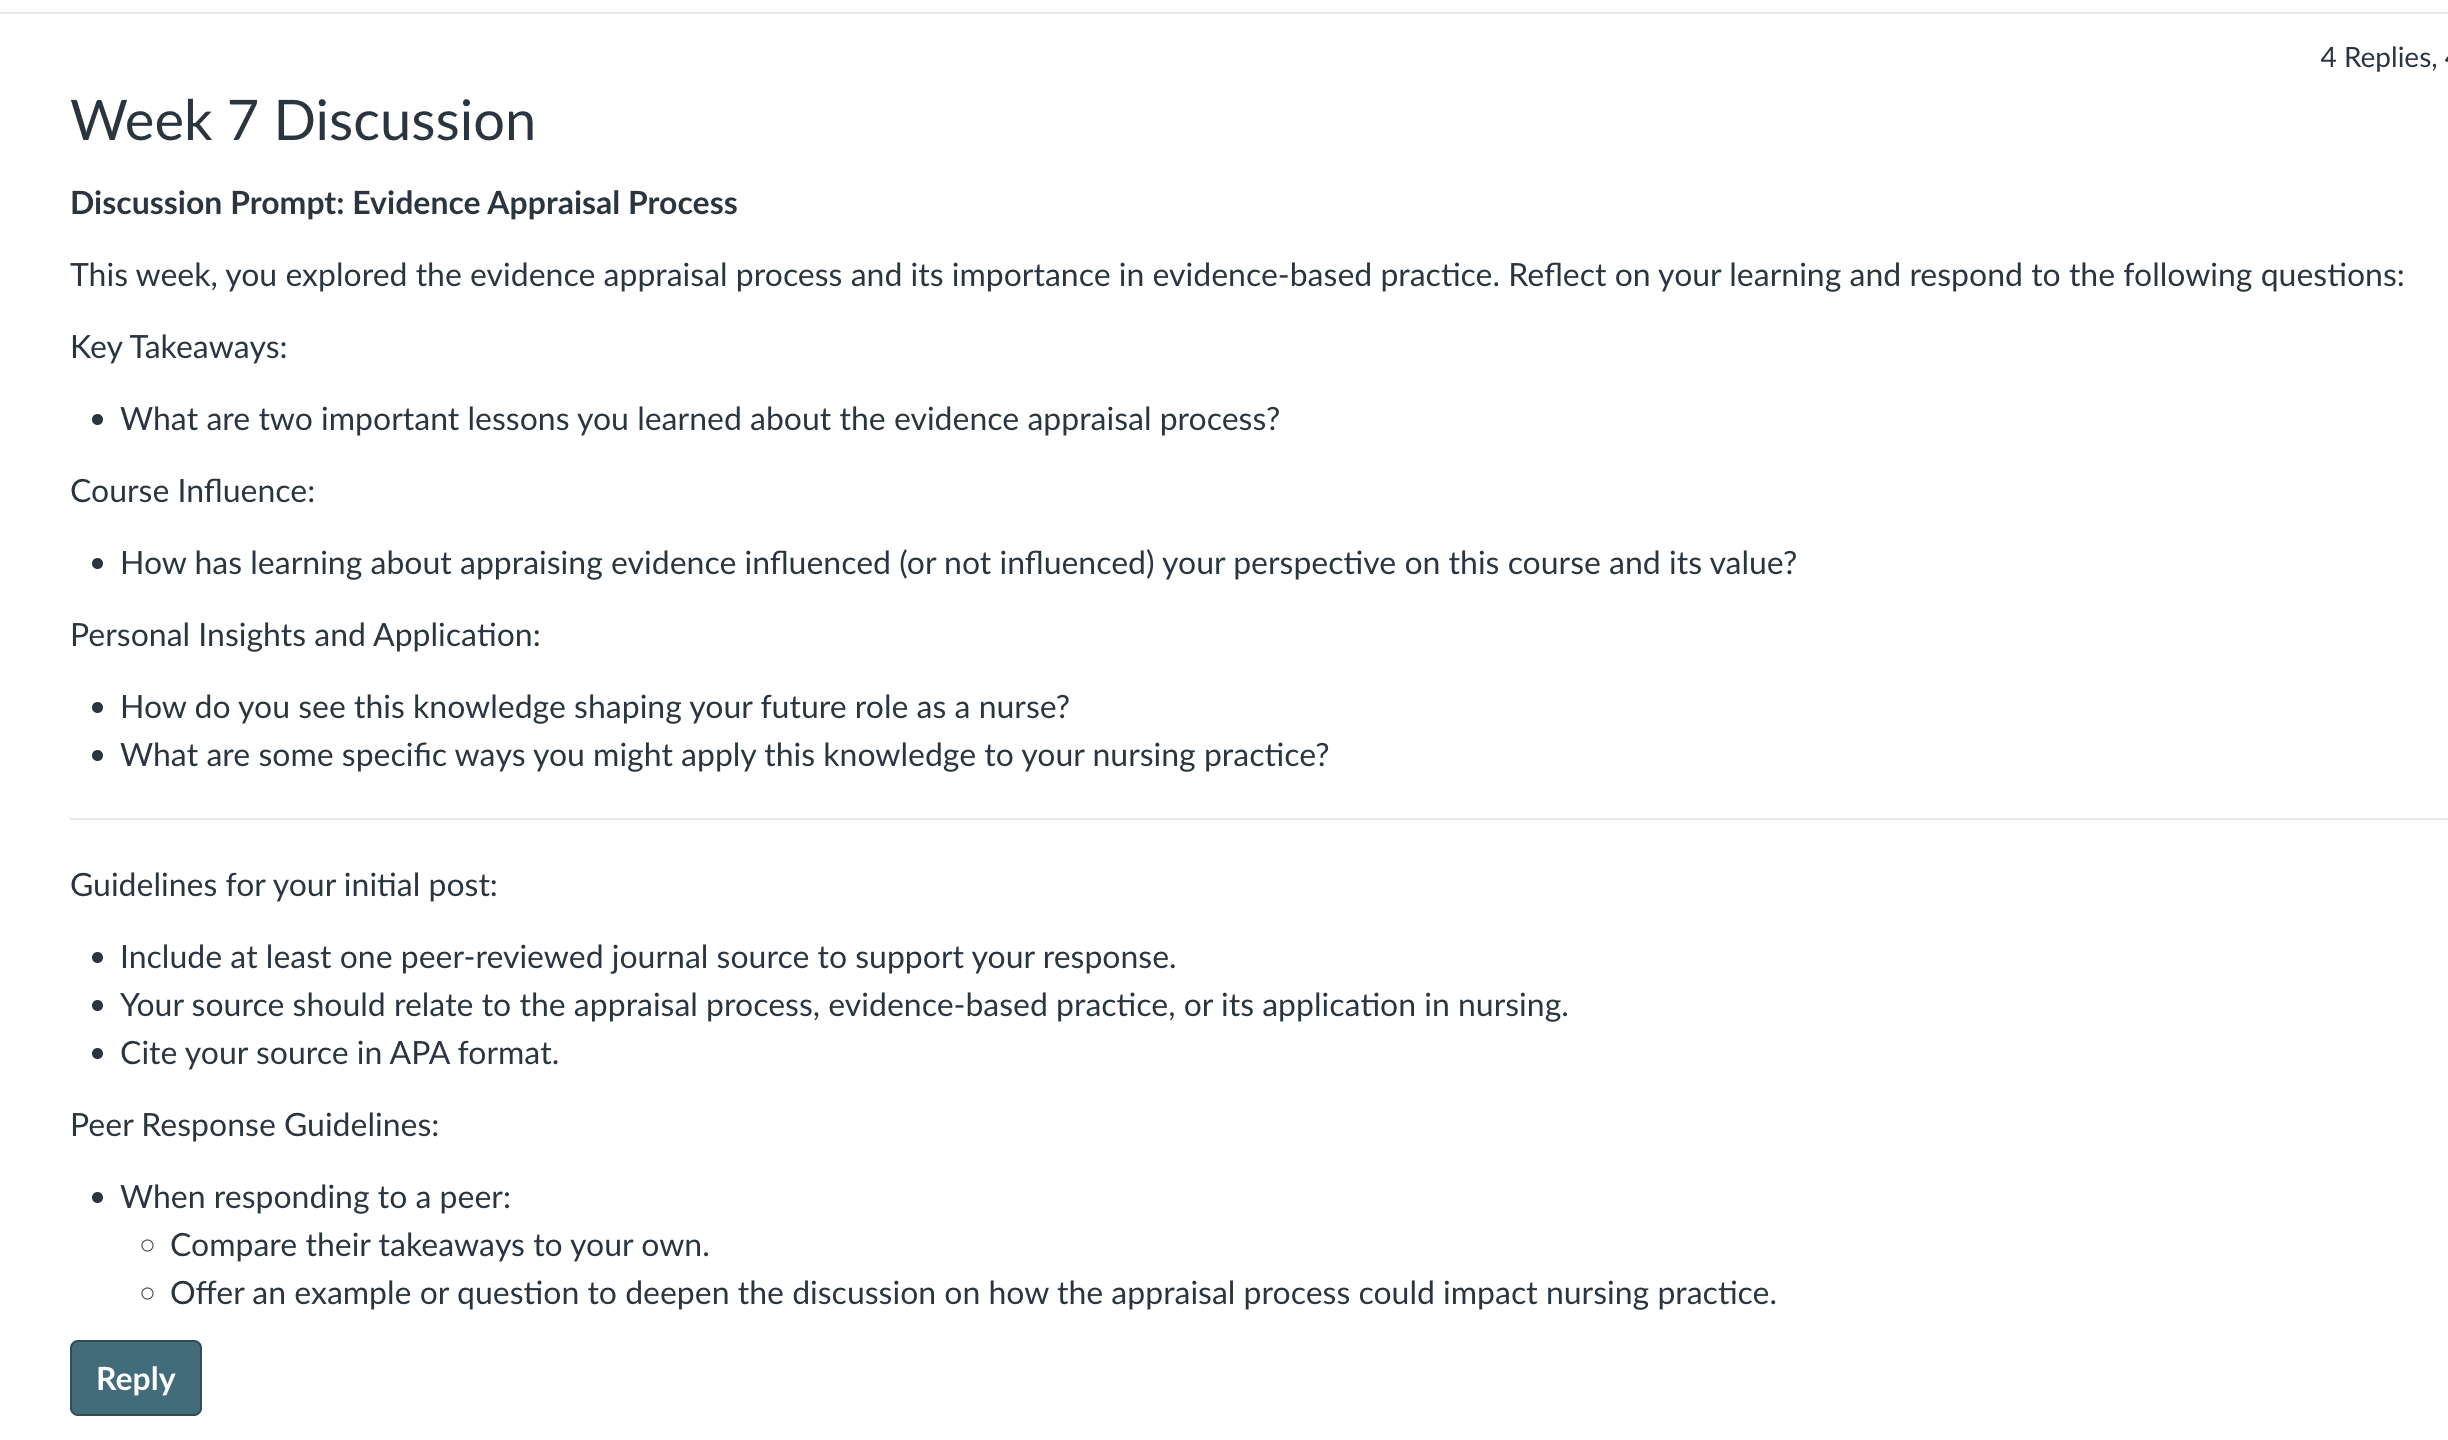
Task: Select the Course Influence label
Action: (193, 491)
